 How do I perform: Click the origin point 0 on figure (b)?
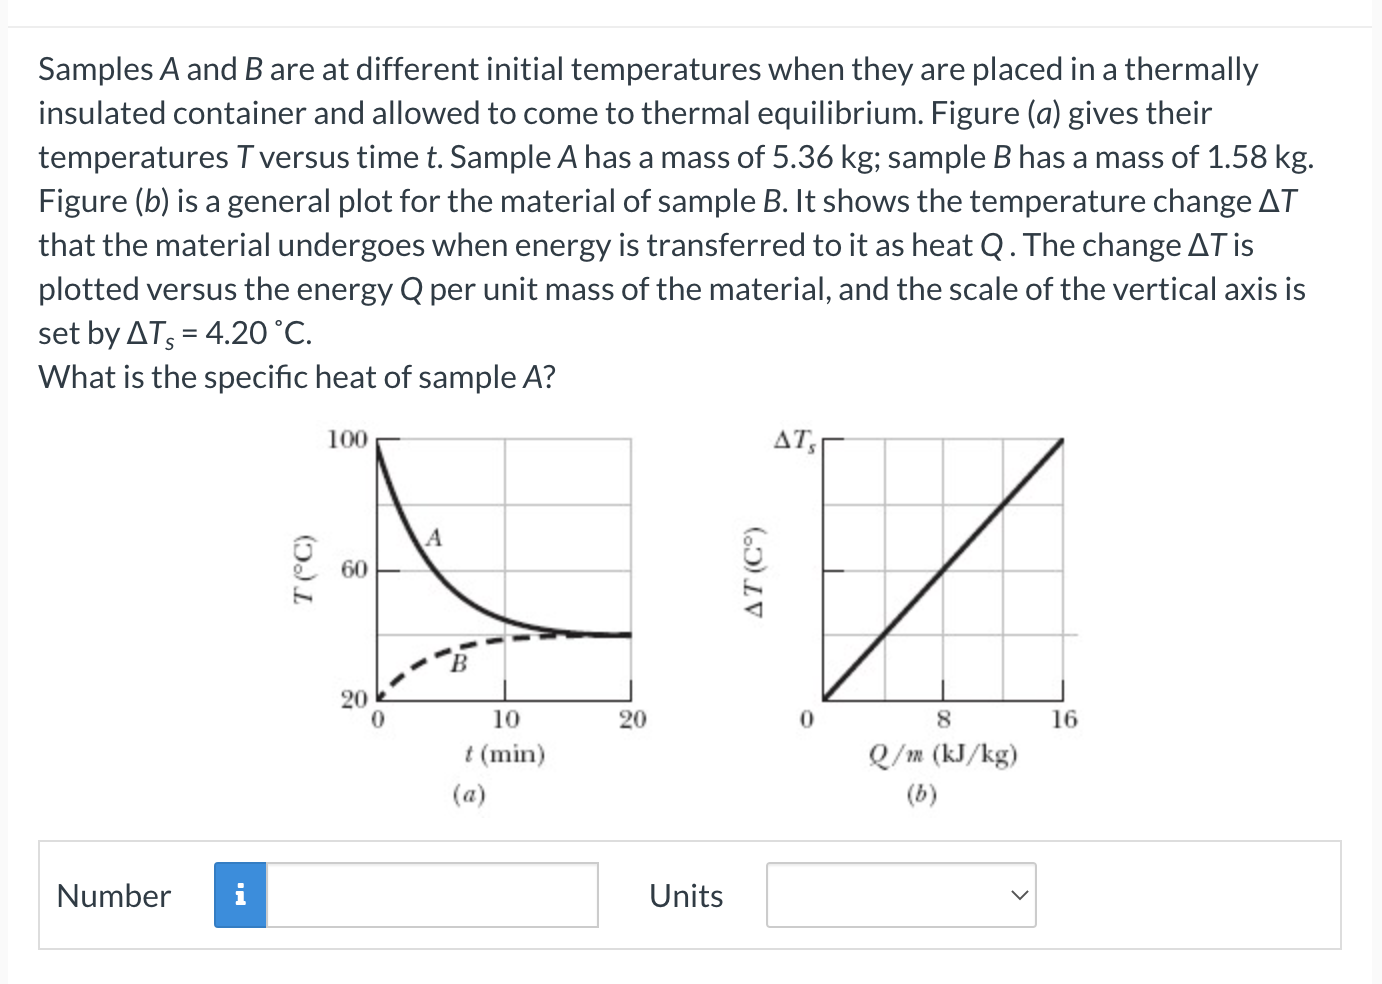pyautogui.click(x=806, y=718)
